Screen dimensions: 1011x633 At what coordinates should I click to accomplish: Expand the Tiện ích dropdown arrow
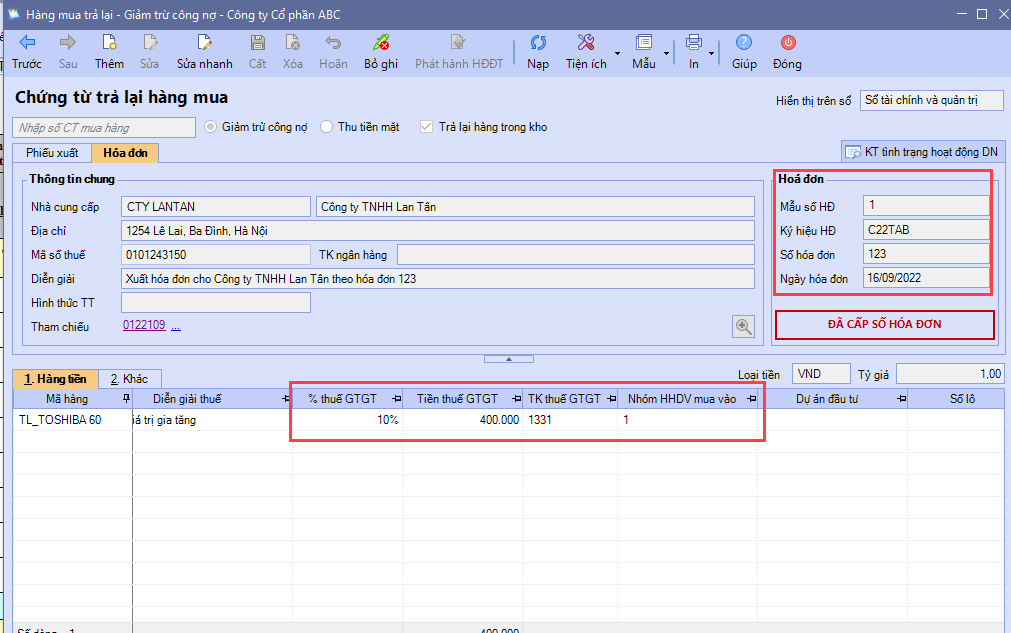tap(617, 52)
